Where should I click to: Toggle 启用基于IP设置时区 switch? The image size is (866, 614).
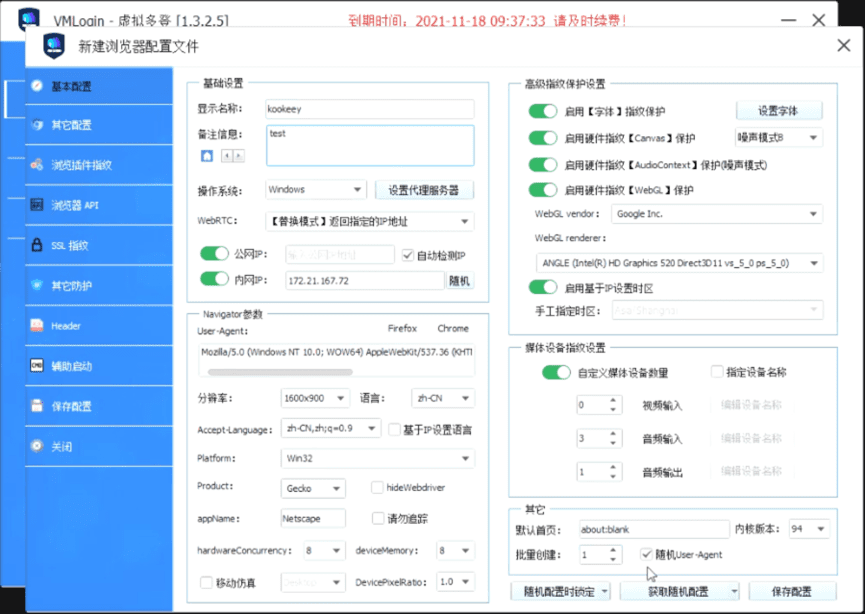pos(543,287)
